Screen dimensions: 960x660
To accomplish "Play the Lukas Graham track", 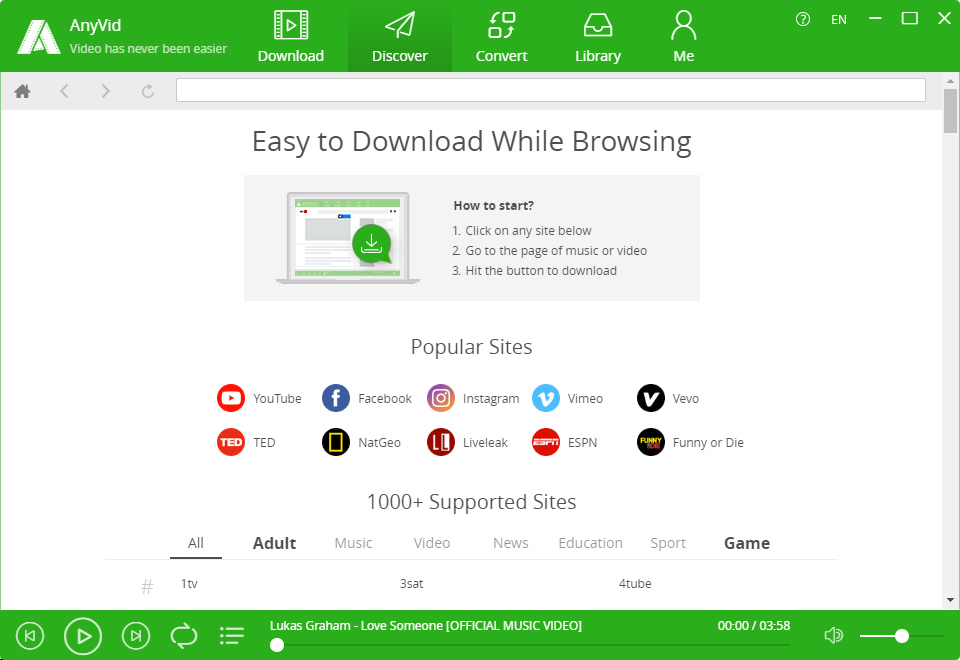I will pyautogui.click(x=83, y=636).
